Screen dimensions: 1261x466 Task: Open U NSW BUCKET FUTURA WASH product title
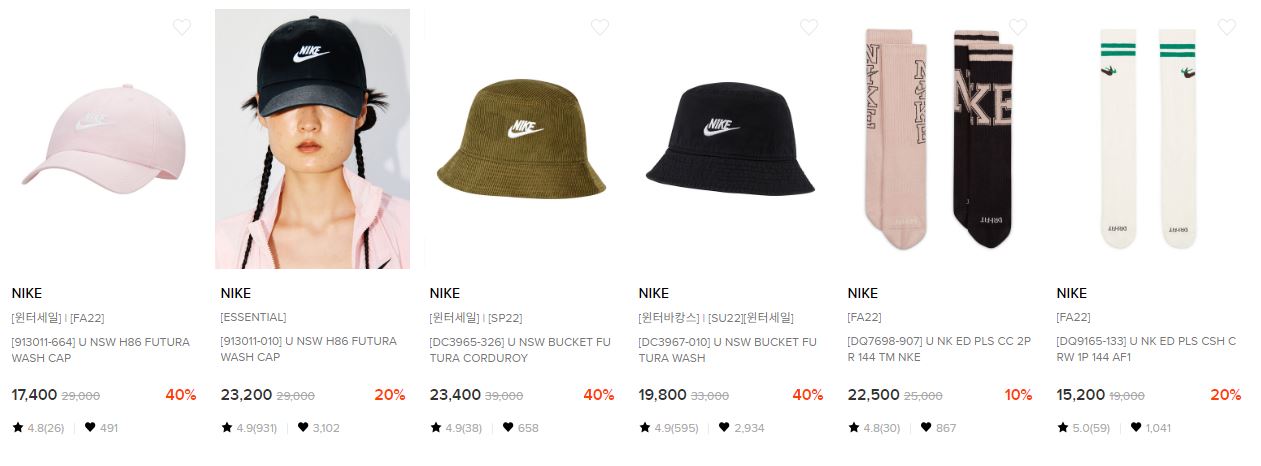click(x=726, y=349)
